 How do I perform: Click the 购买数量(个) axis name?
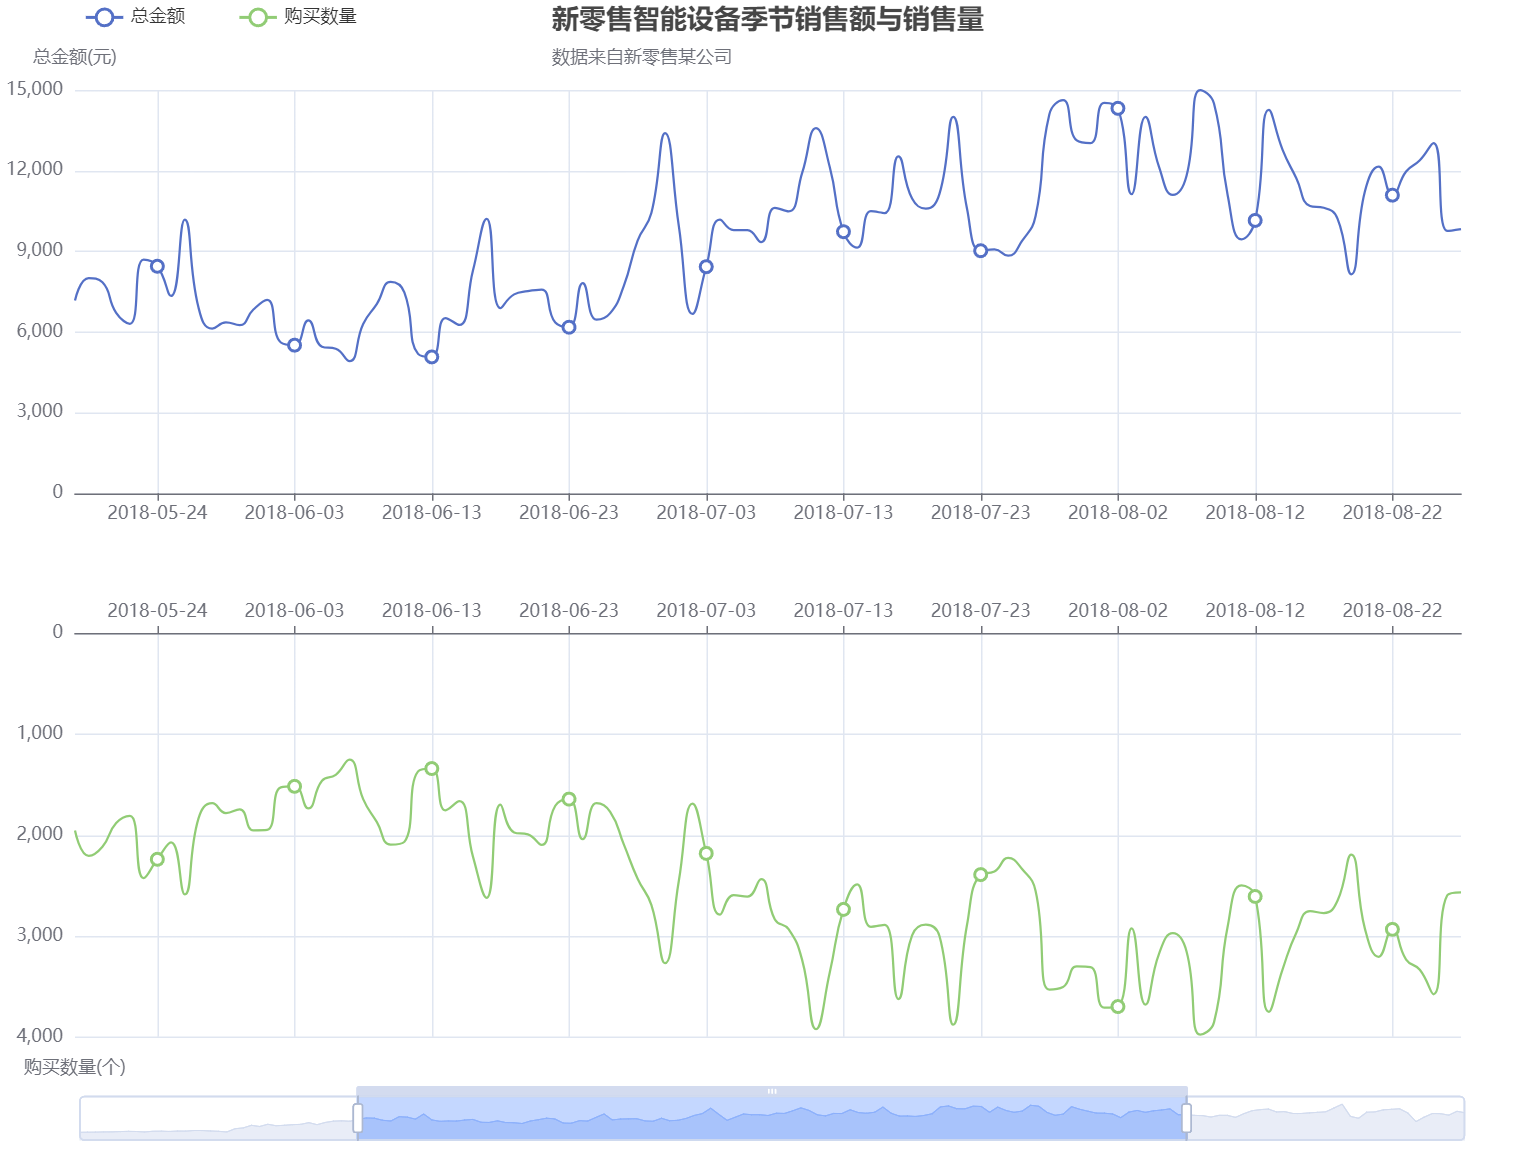coord(75,1067)
